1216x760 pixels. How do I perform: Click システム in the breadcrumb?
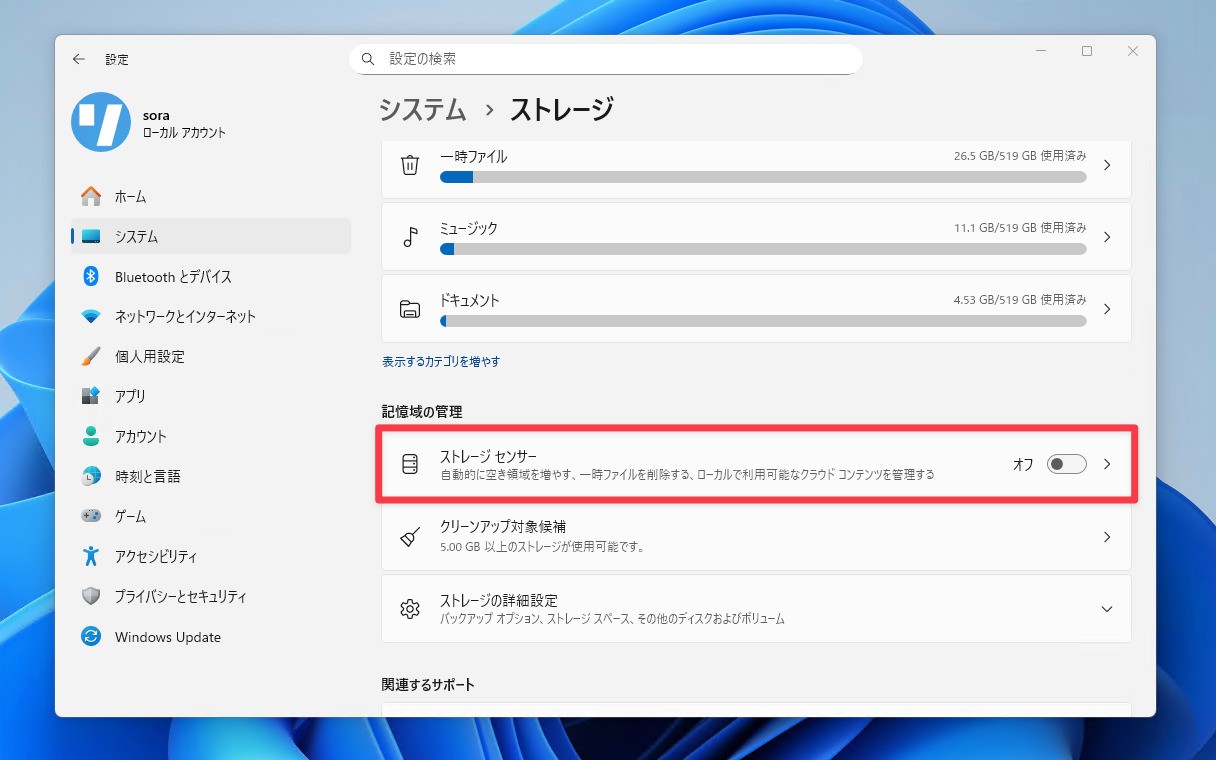422,110
